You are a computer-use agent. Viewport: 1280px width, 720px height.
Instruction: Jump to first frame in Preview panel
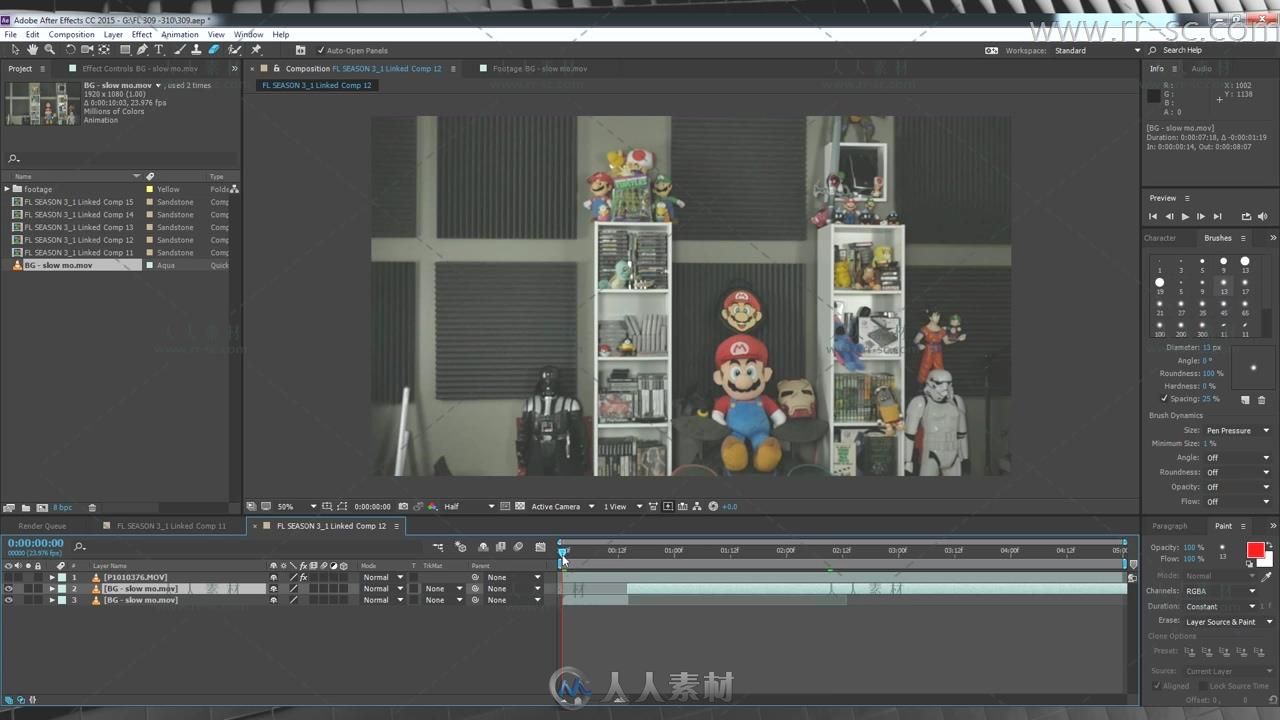pos(1153,216)
